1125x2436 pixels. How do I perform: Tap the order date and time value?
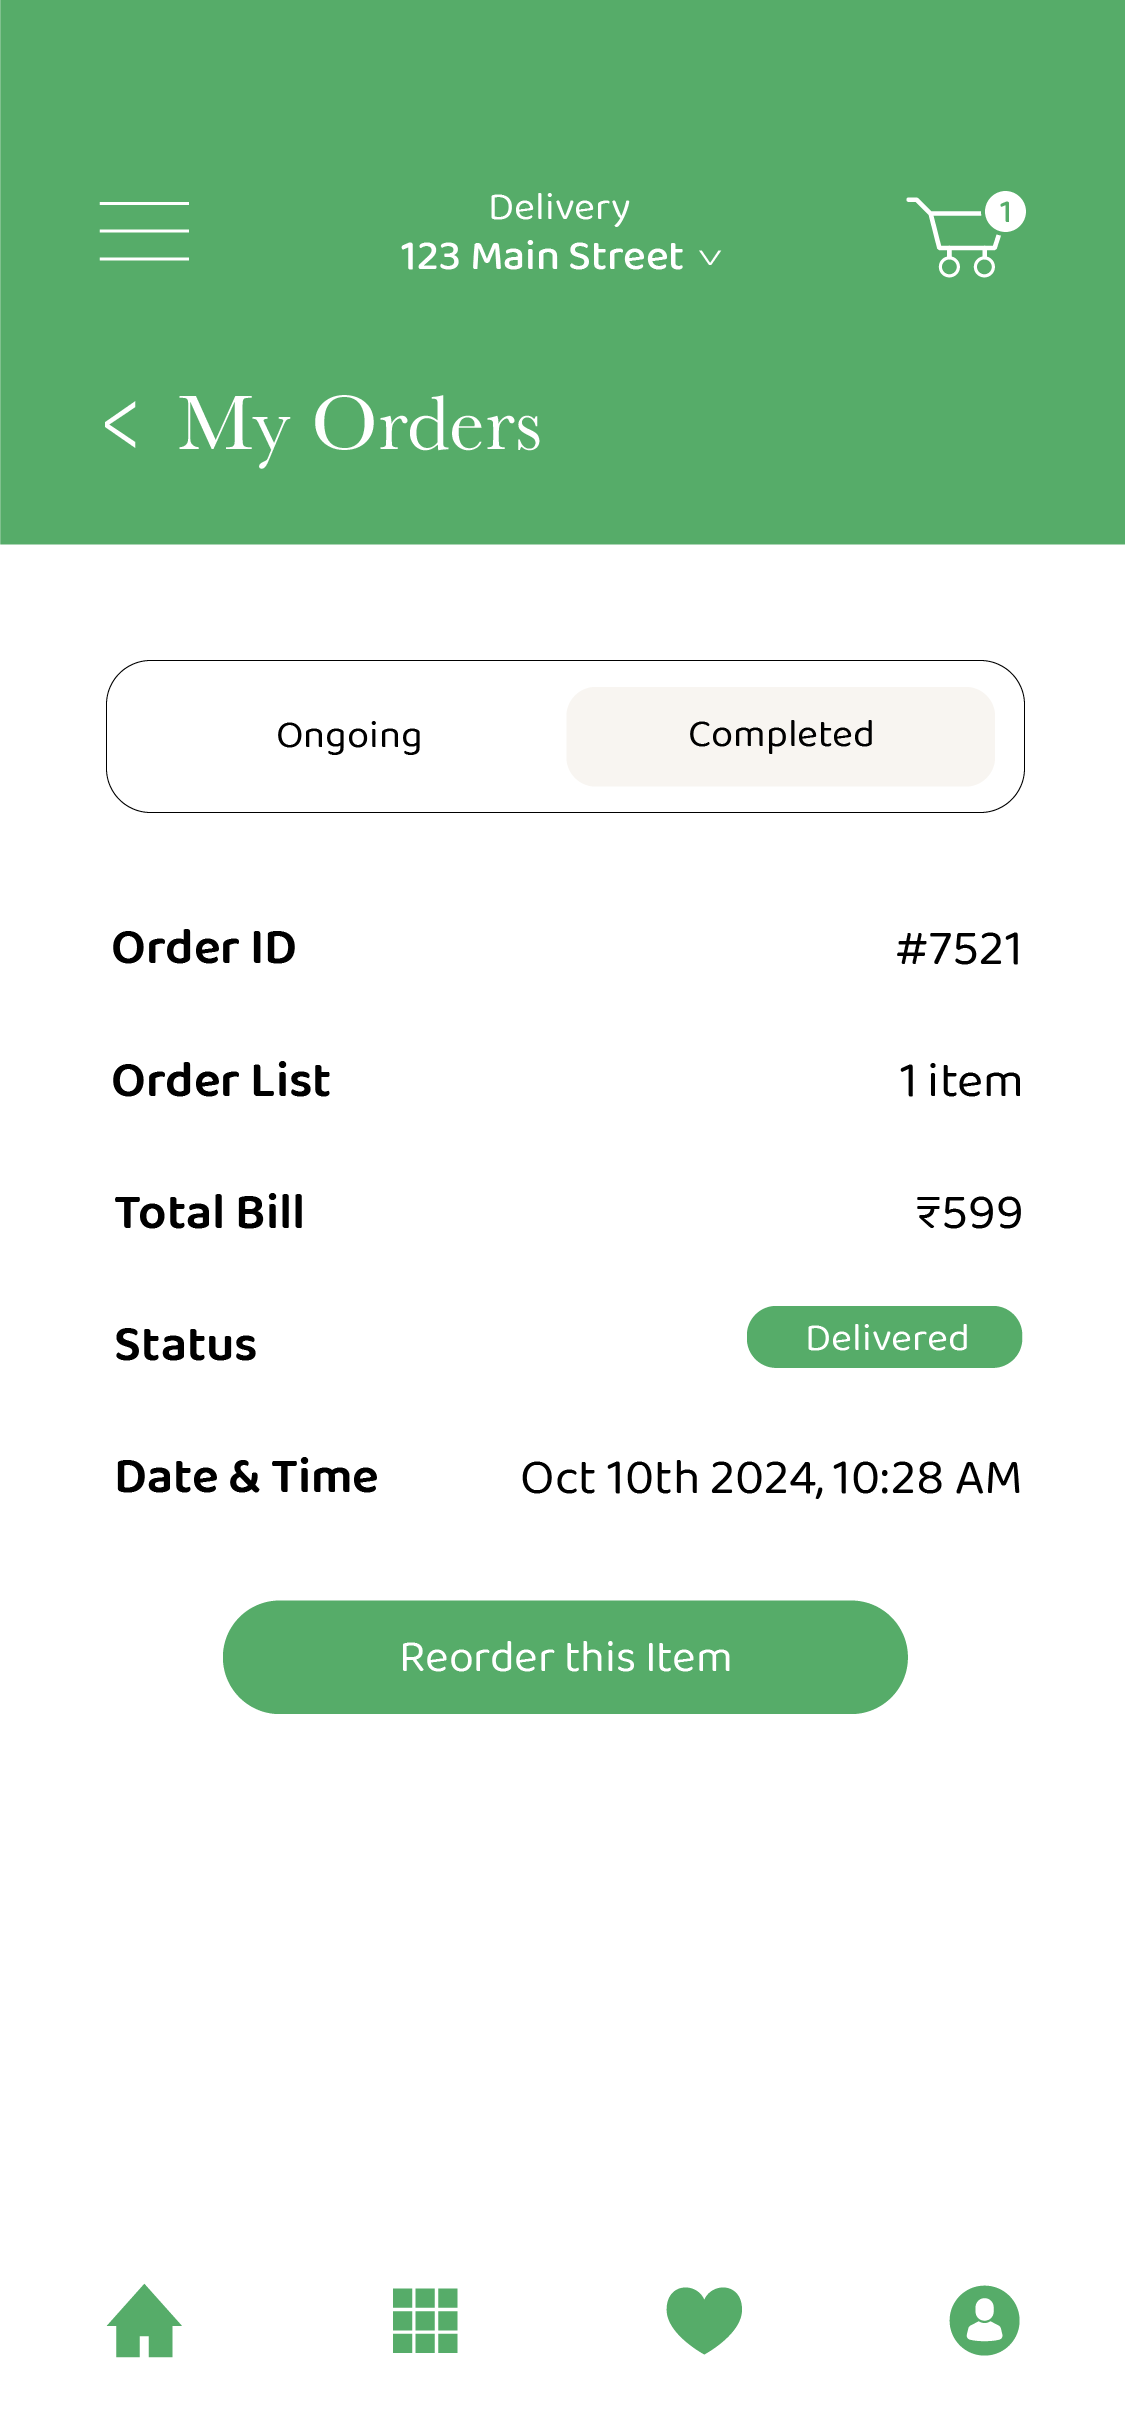pos(770,1478)
